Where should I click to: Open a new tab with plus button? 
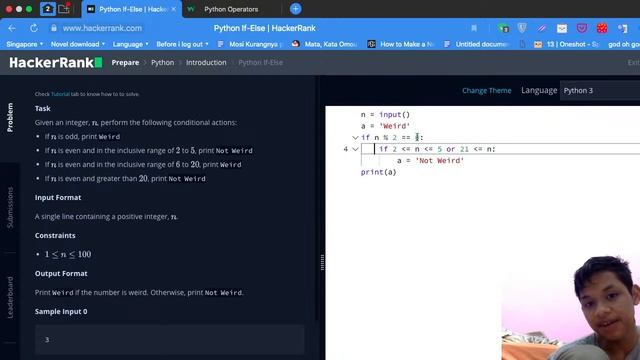click(x=296, y=9)
